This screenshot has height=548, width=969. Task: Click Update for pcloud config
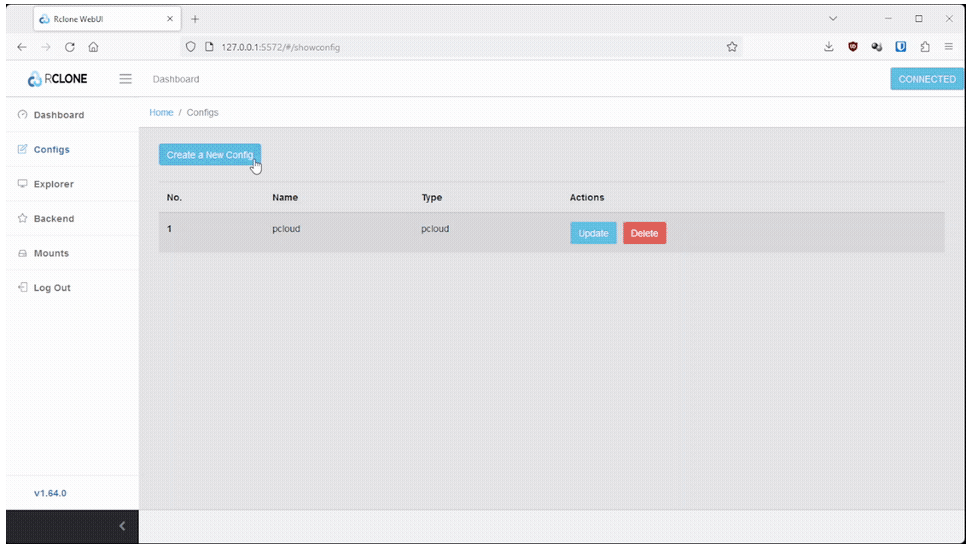pyautogui.click(x=593, y=233)
